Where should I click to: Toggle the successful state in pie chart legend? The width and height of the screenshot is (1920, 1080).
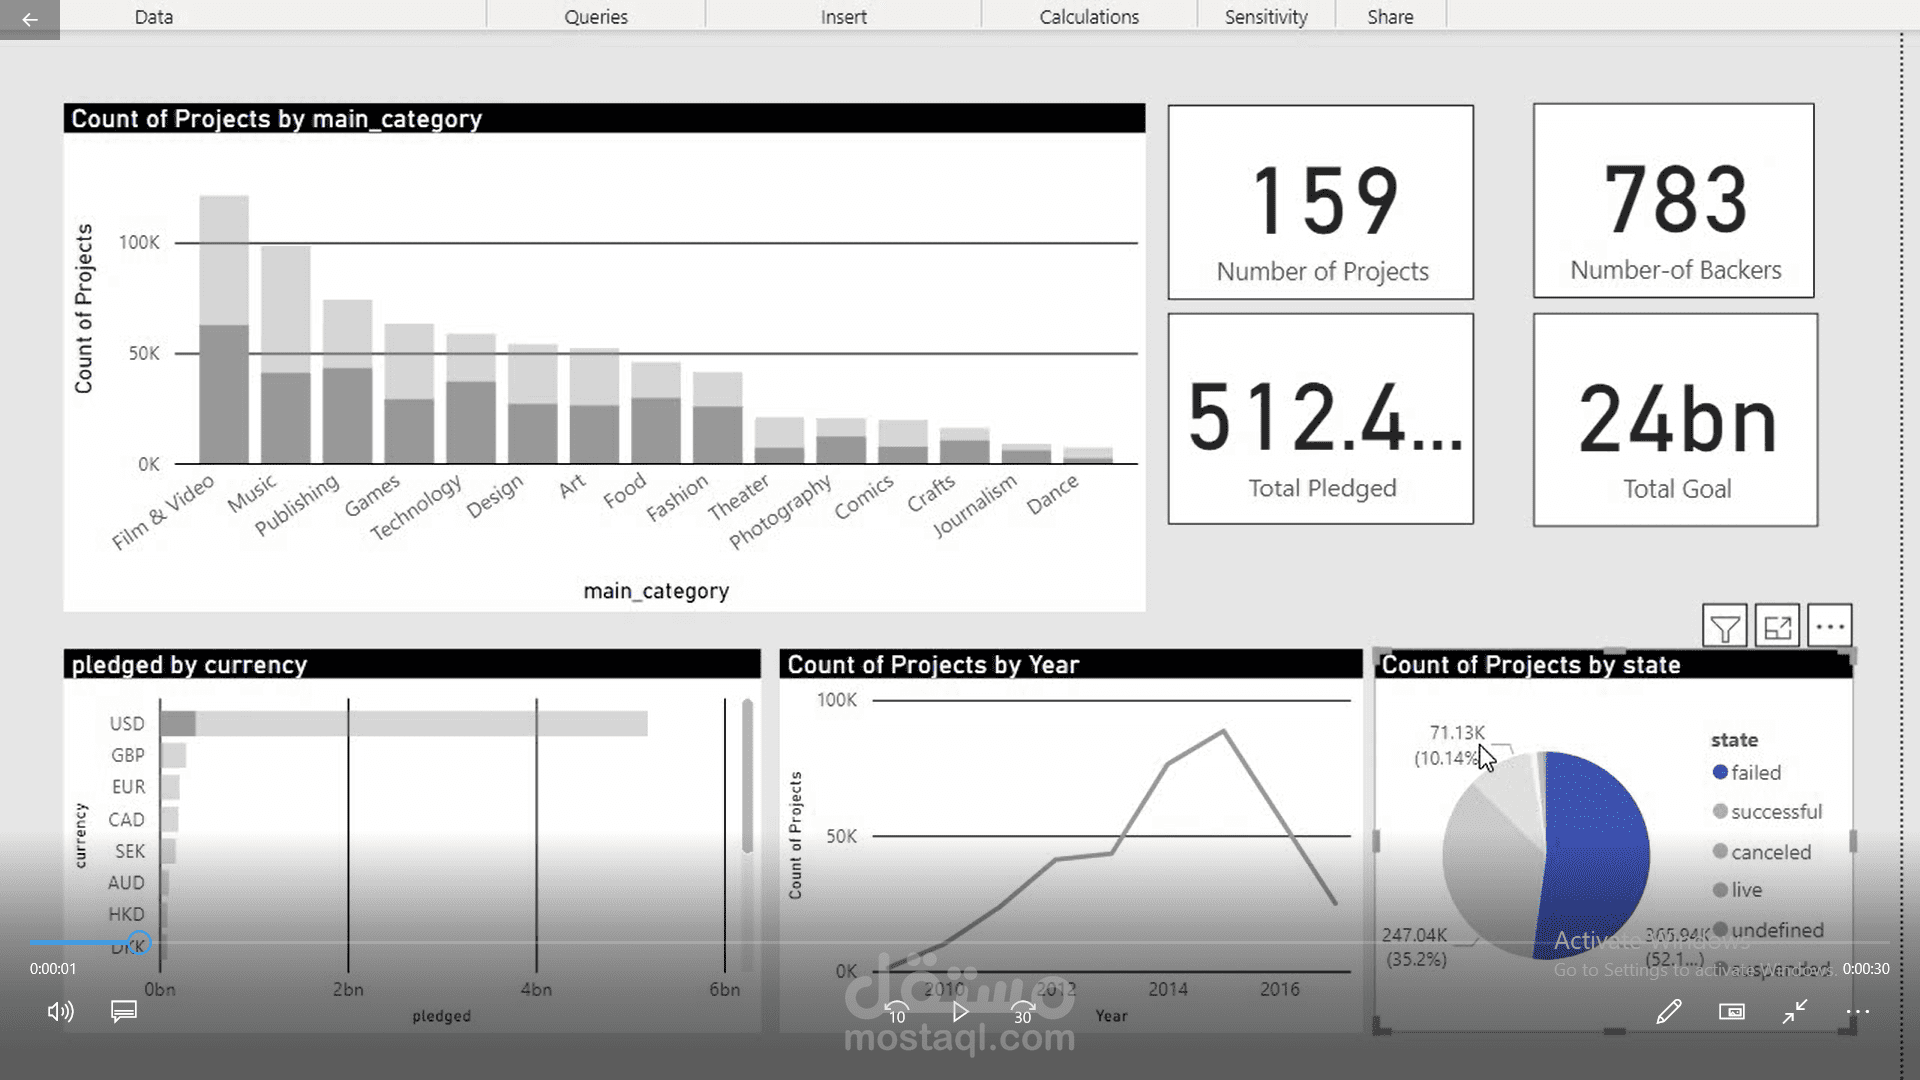click(x=1776, y=811)
